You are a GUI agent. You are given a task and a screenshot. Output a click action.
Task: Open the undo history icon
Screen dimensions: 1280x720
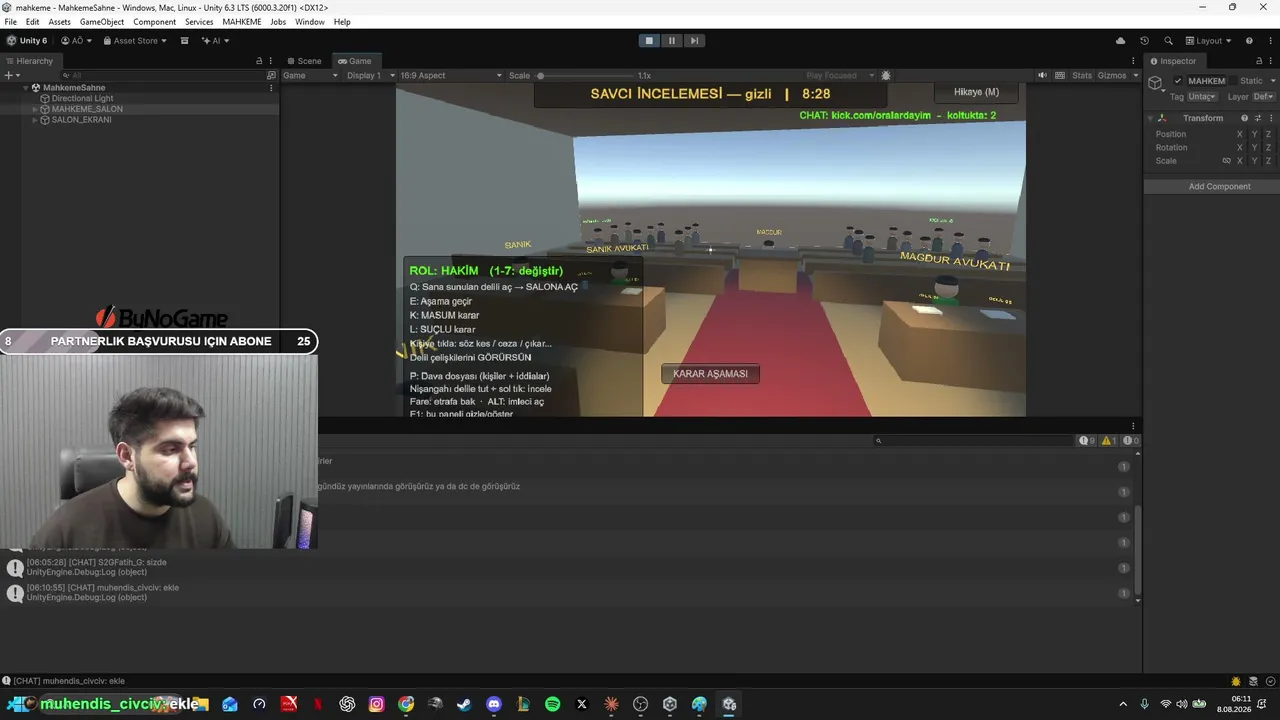(1145, 41)
